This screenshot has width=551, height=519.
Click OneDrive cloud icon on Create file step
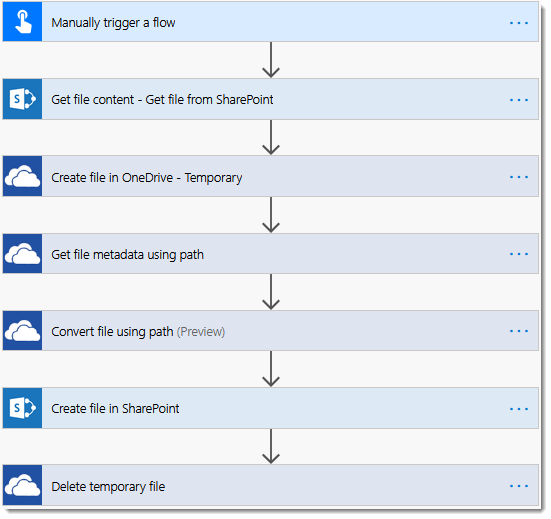22,177
